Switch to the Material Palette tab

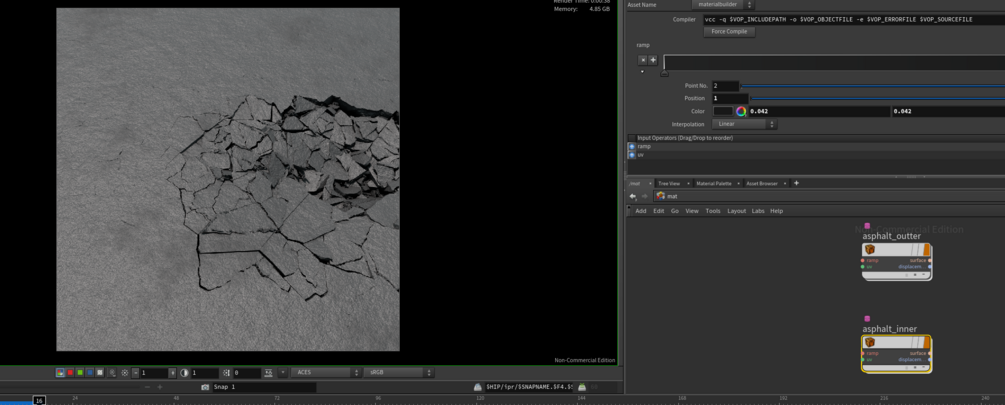[714, 184]
